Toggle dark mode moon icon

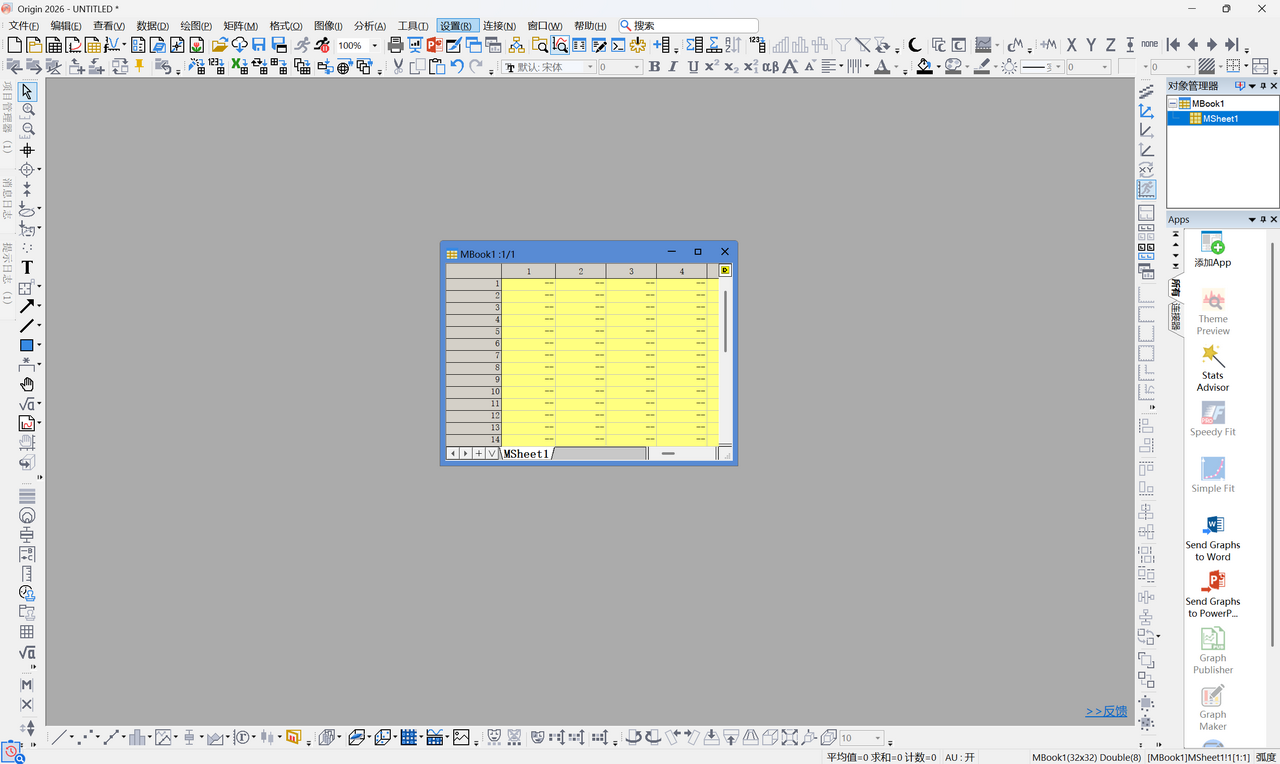pyautogui.click(x=914, y=45)
